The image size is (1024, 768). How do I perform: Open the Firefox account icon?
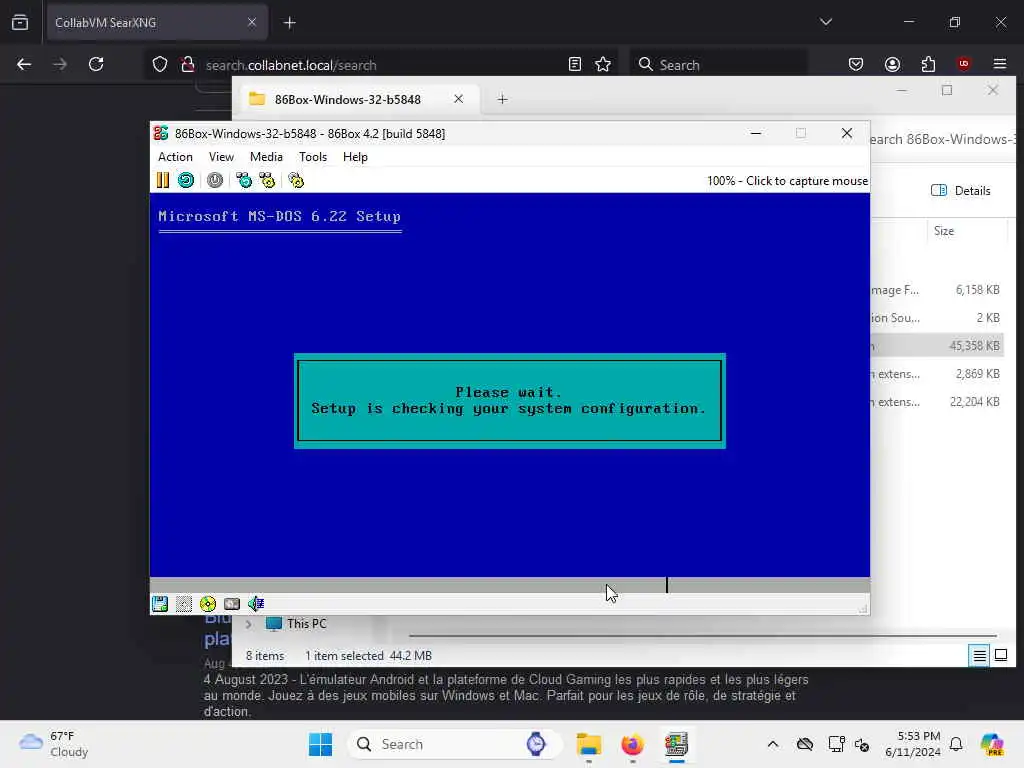pos(892,64)
